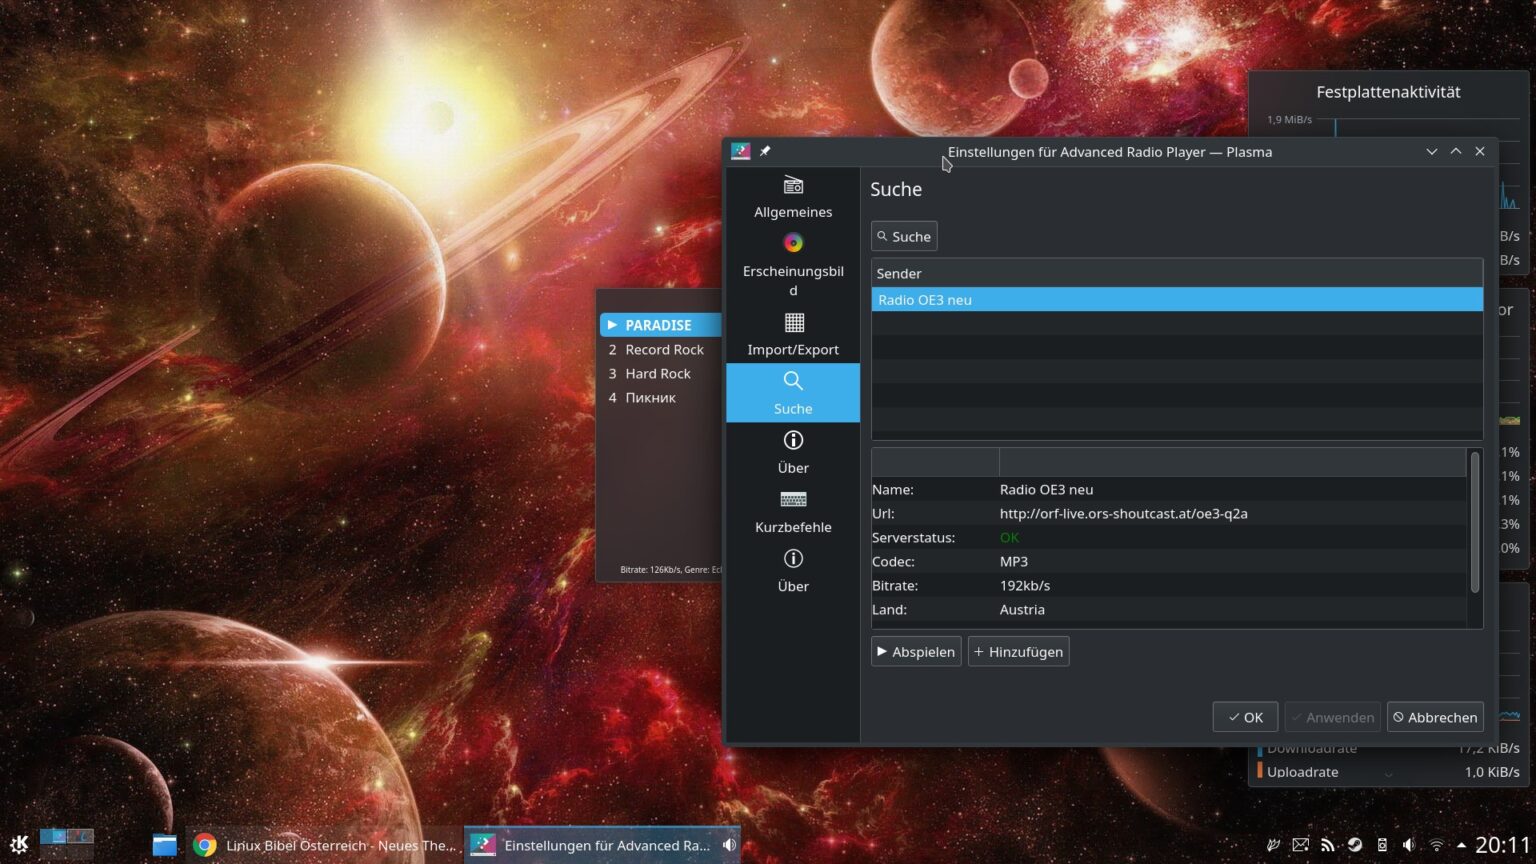Open the feather icon in system tray
The height and width of the screenshot is (864, 1536).
point(1273,845)
